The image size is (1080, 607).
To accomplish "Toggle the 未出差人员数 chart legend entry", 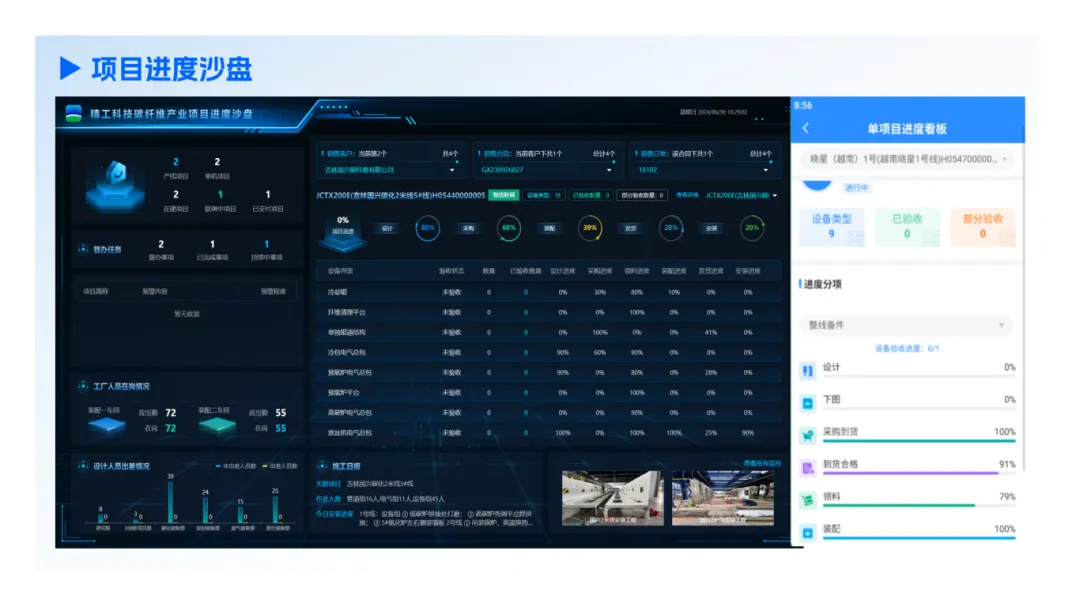I will coord(236,466).
